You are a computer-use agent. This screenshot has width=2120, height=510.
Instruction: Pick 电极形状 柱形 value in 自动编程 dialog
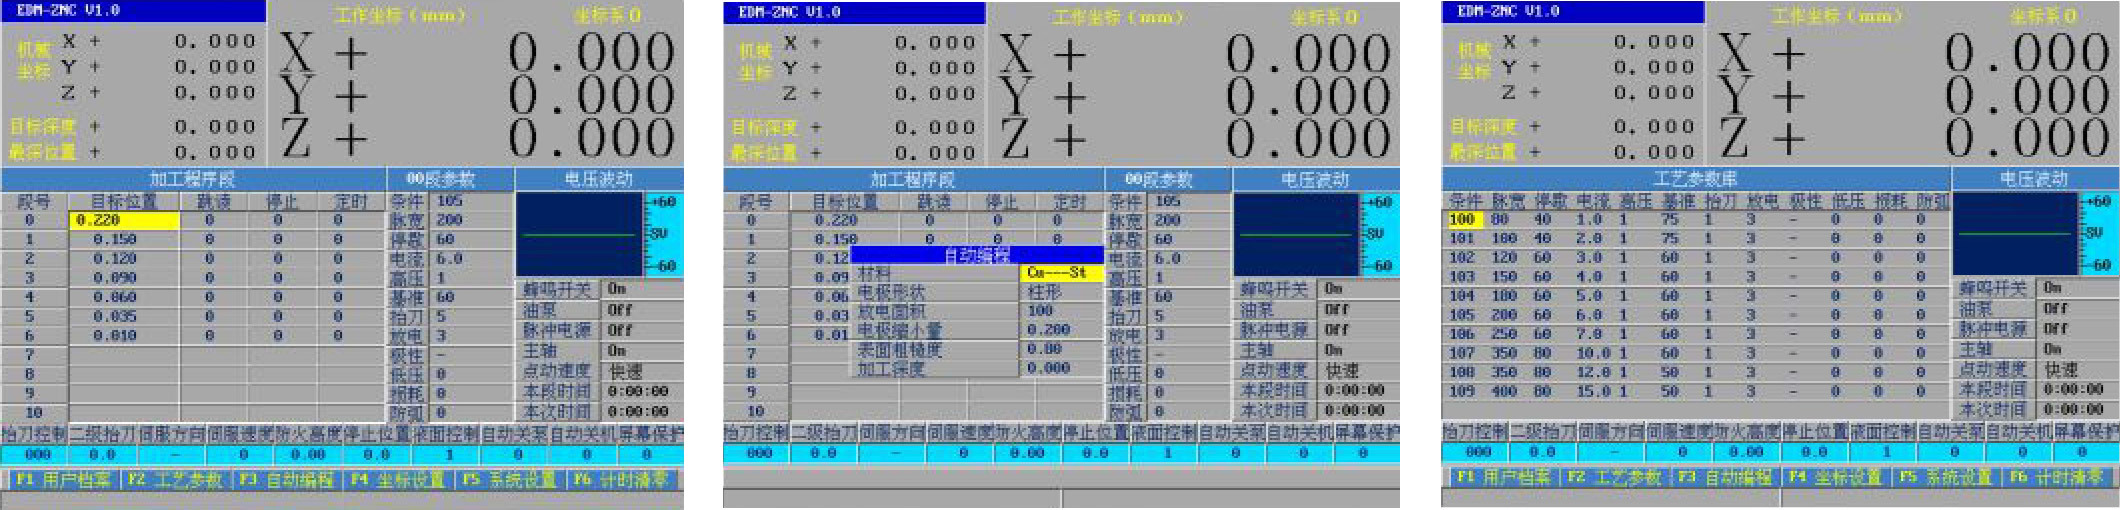click(x=1061, y=292)
